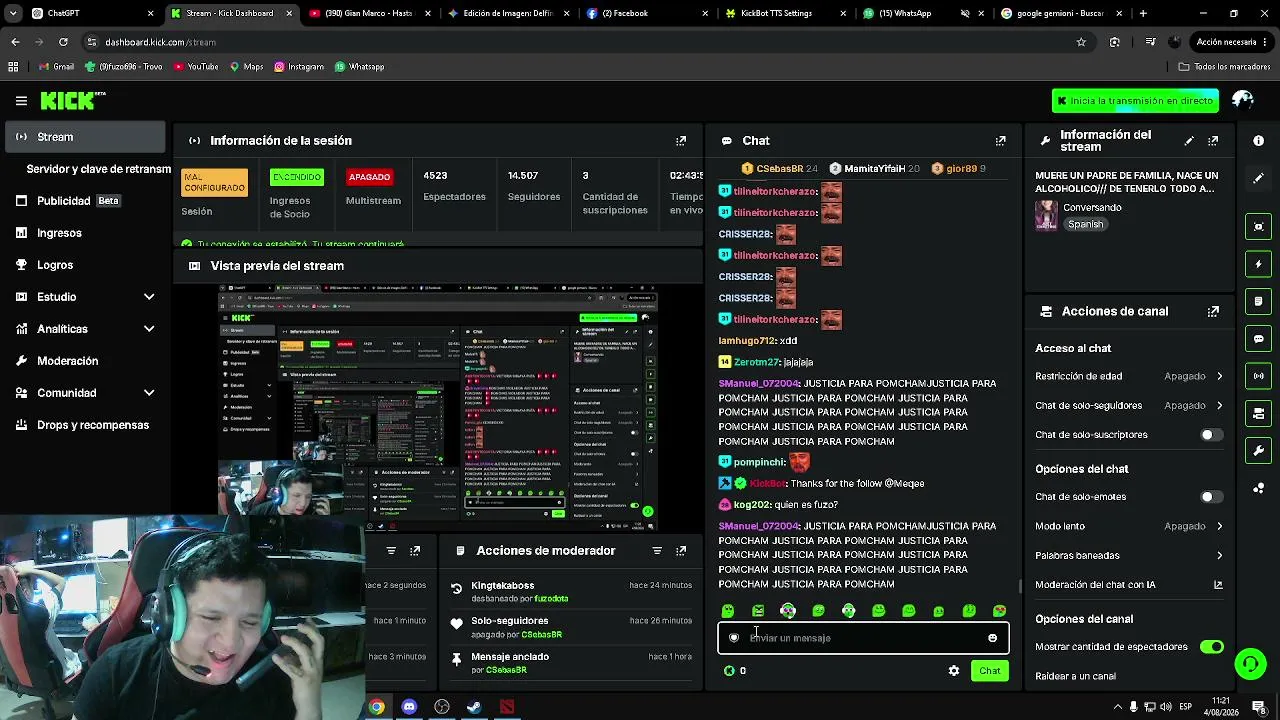The height and width of the screenshot is (720, 1280).
Task: Click Inicia la transmisión en directo button
Action: click(1135, 100)
